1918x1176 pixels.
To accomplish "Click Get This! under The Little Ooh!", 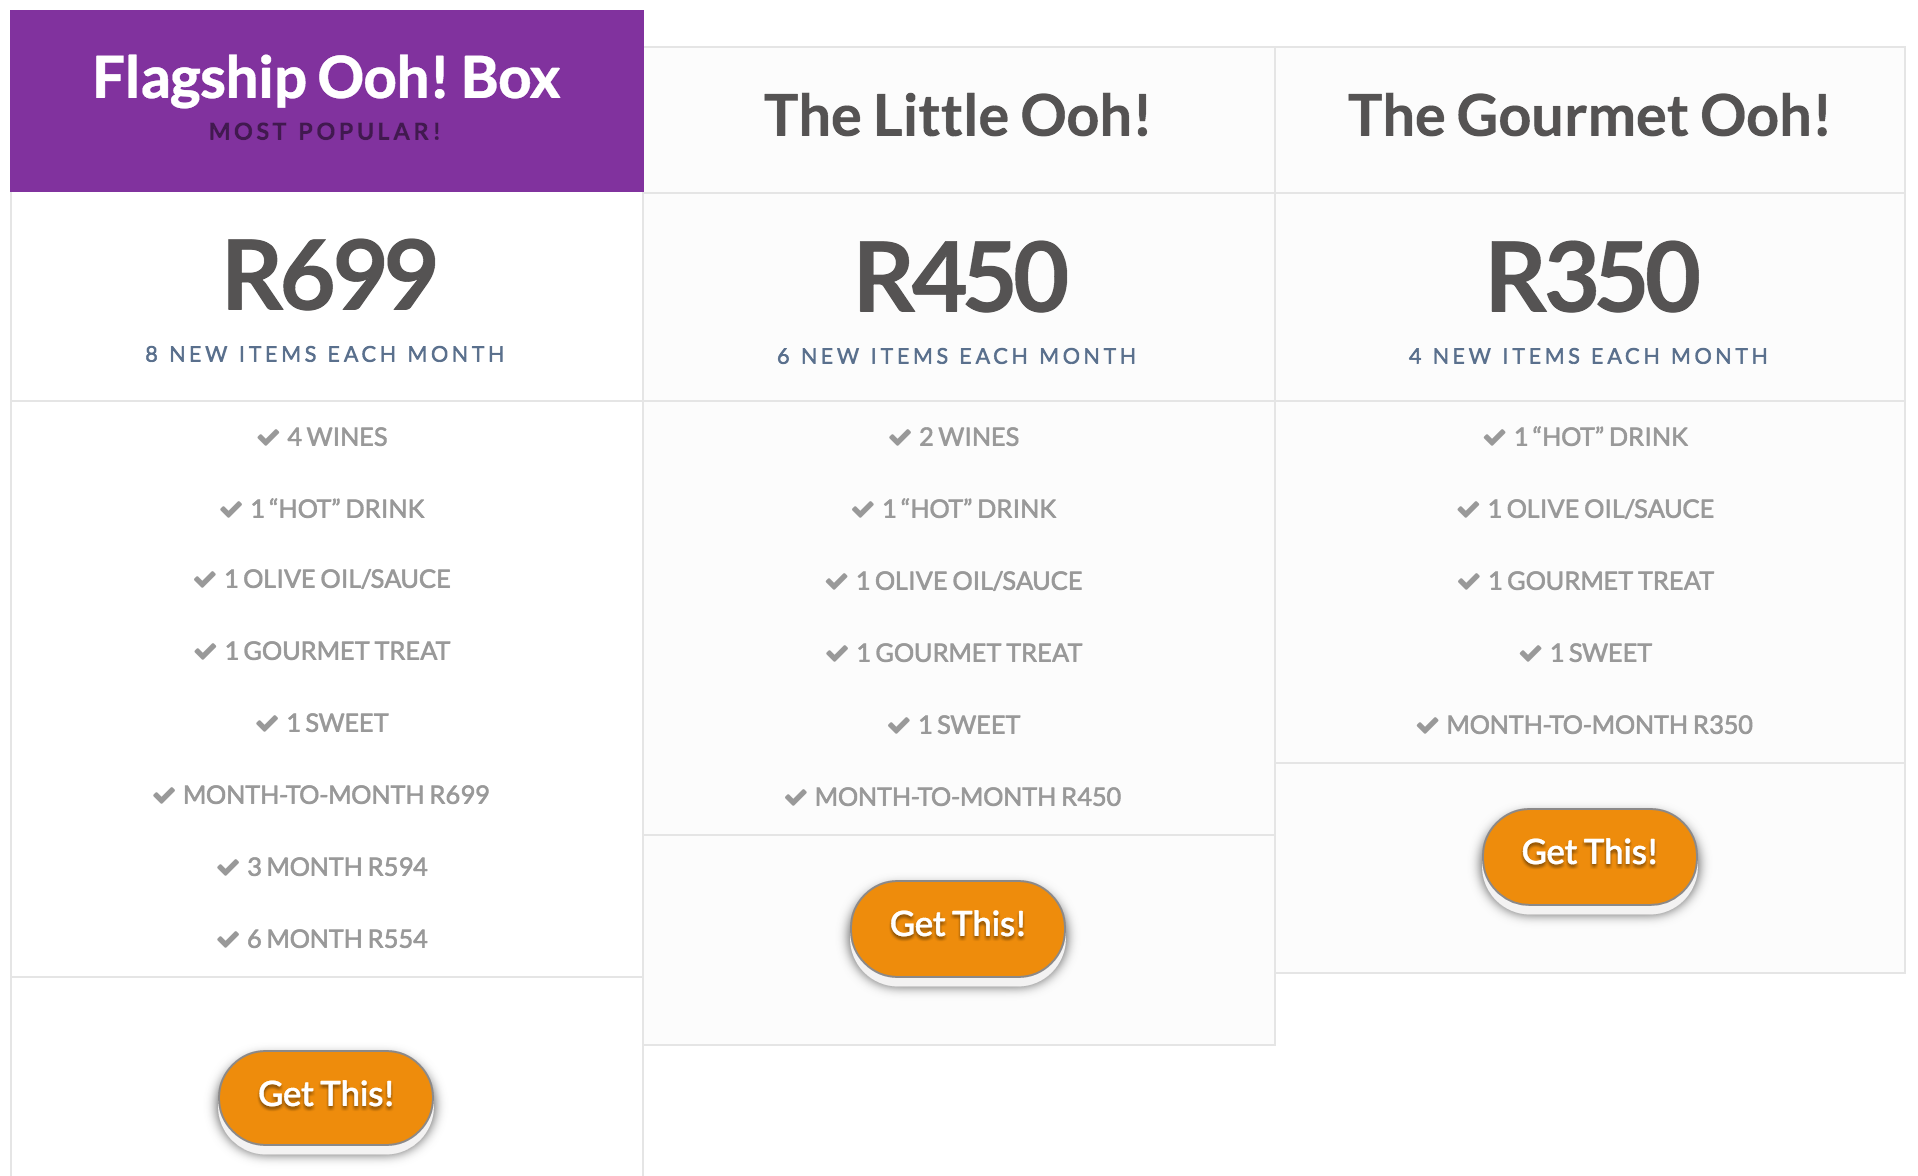I will pyautogui.click(x=957, y=926).
